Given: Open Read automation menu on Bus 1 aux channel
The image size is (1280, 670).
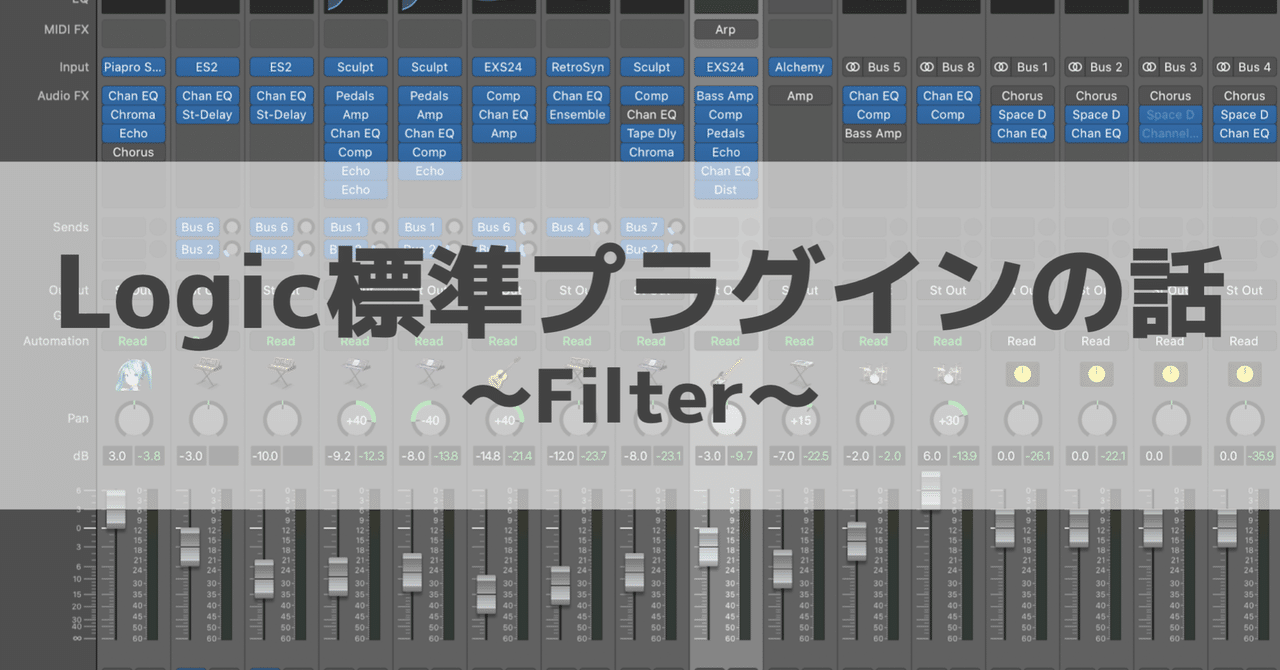Looking at the screenshot, I should tap(1022, 341).
